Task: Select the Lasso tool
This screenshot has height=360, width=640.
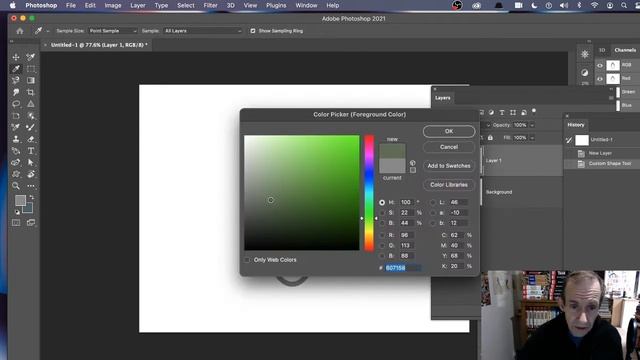Action: [x=16, y=104]
